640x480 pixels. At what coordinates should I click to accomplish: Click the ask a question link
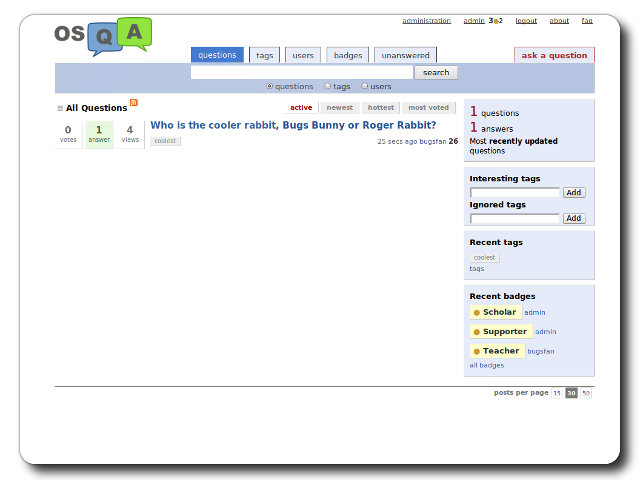click(554, 56)
